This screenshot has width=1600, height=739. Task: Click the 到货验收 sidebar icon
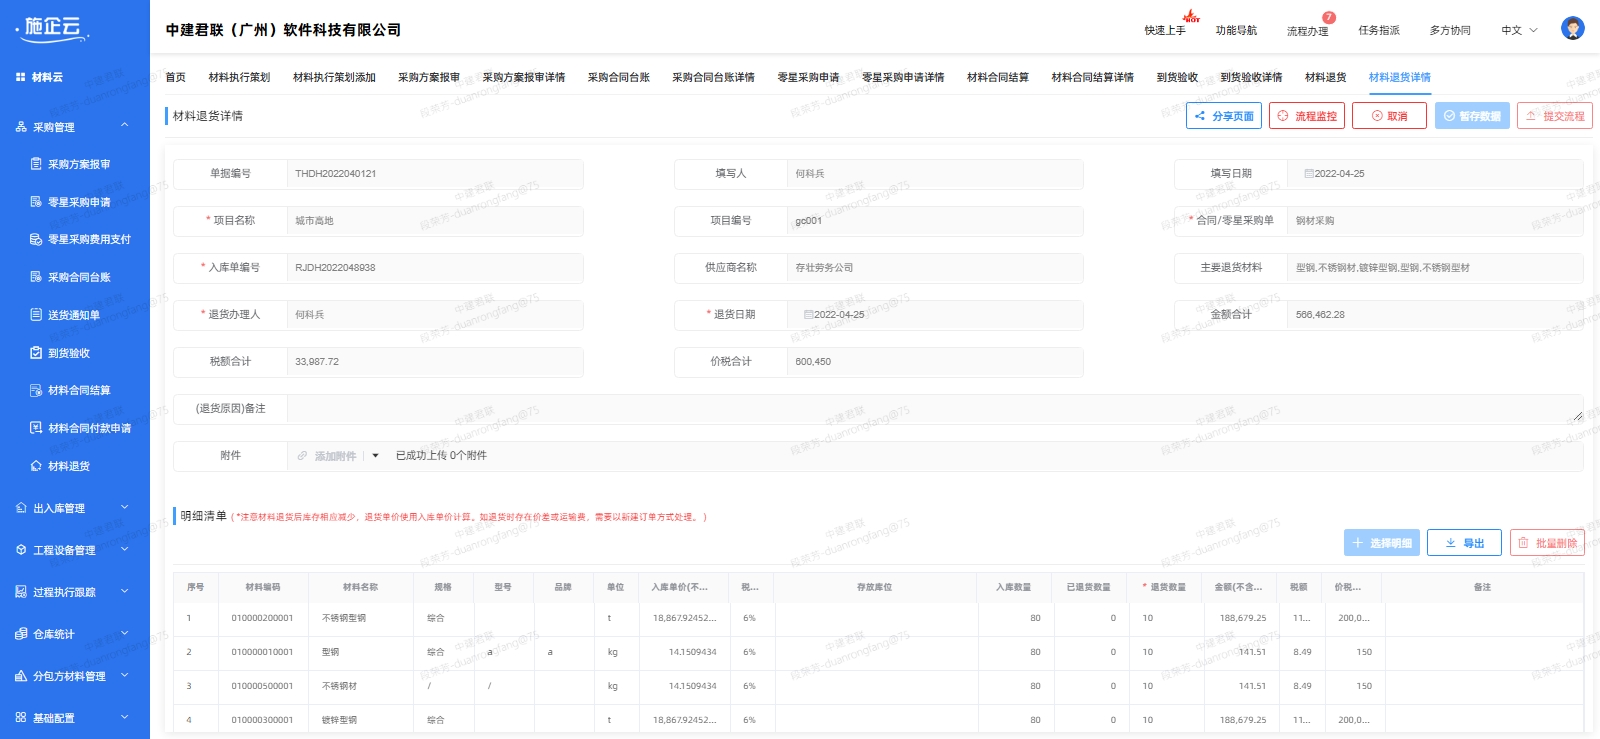[x=36, y=353]
